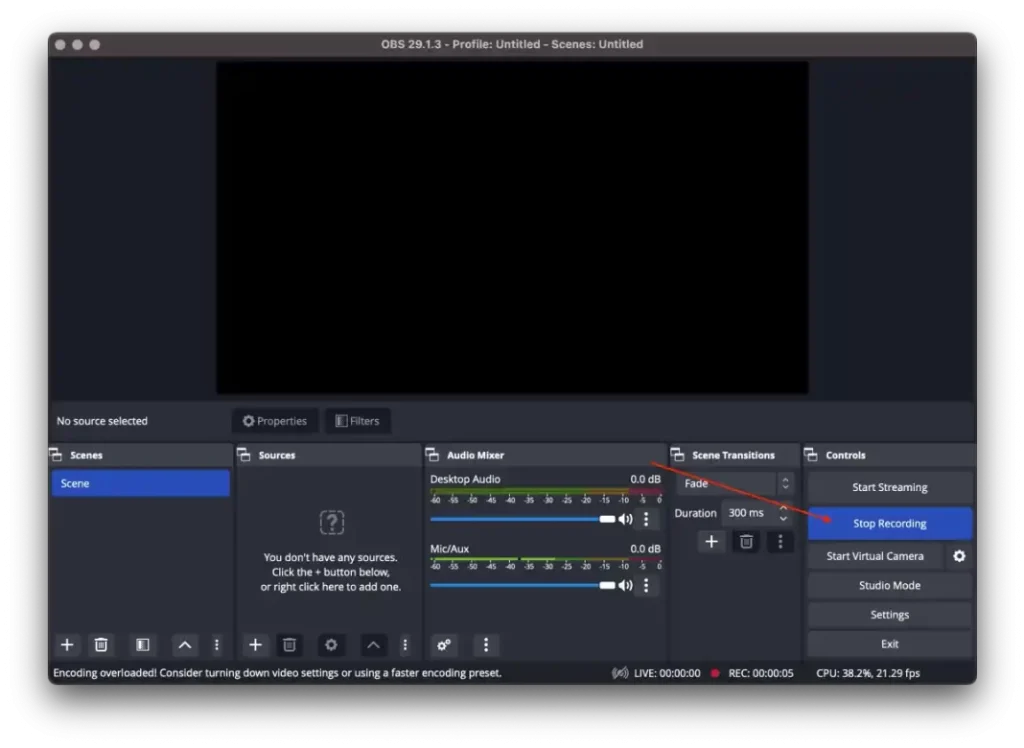Viewport: 1024px width, 748px height.
Task: Click 'No source selected' label
Action: 102,421
